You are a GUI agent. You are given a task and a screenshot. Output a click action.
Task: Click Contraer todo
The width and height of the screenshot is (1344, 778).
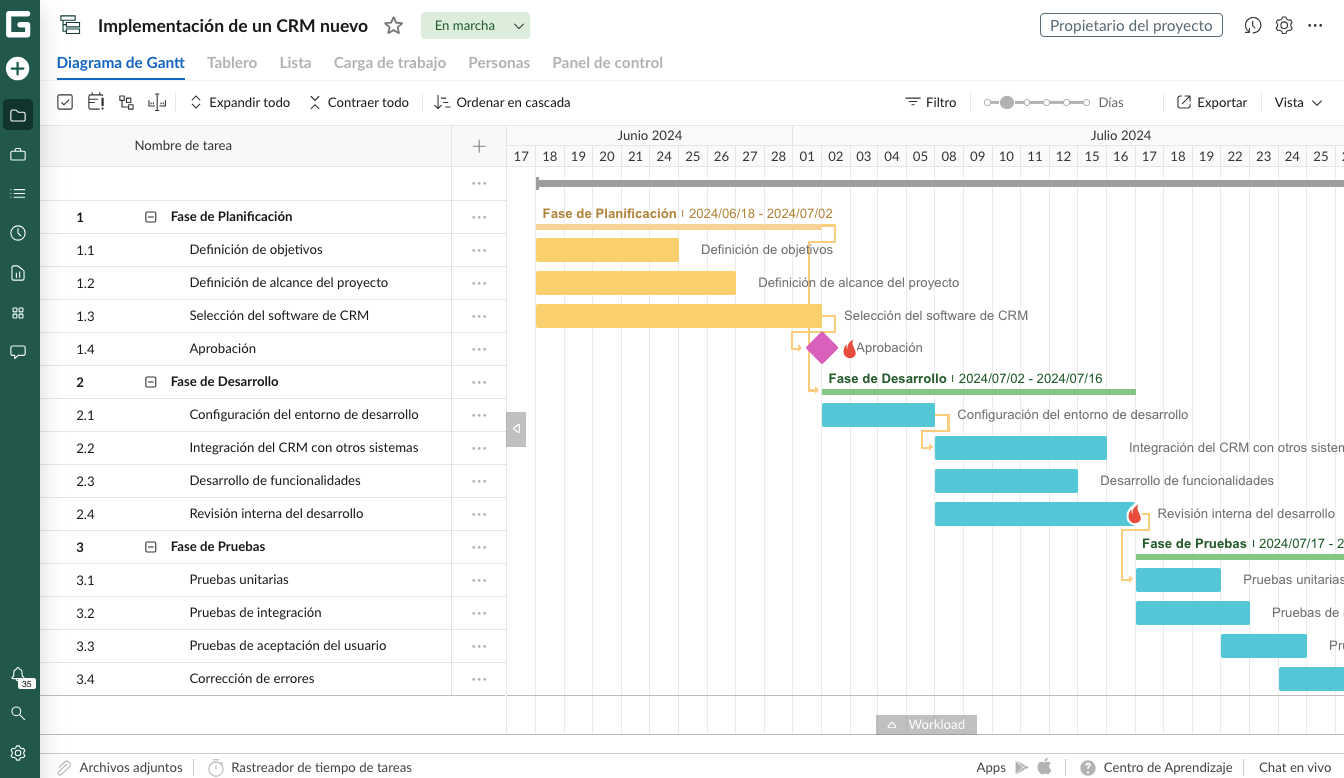(359, 102)
